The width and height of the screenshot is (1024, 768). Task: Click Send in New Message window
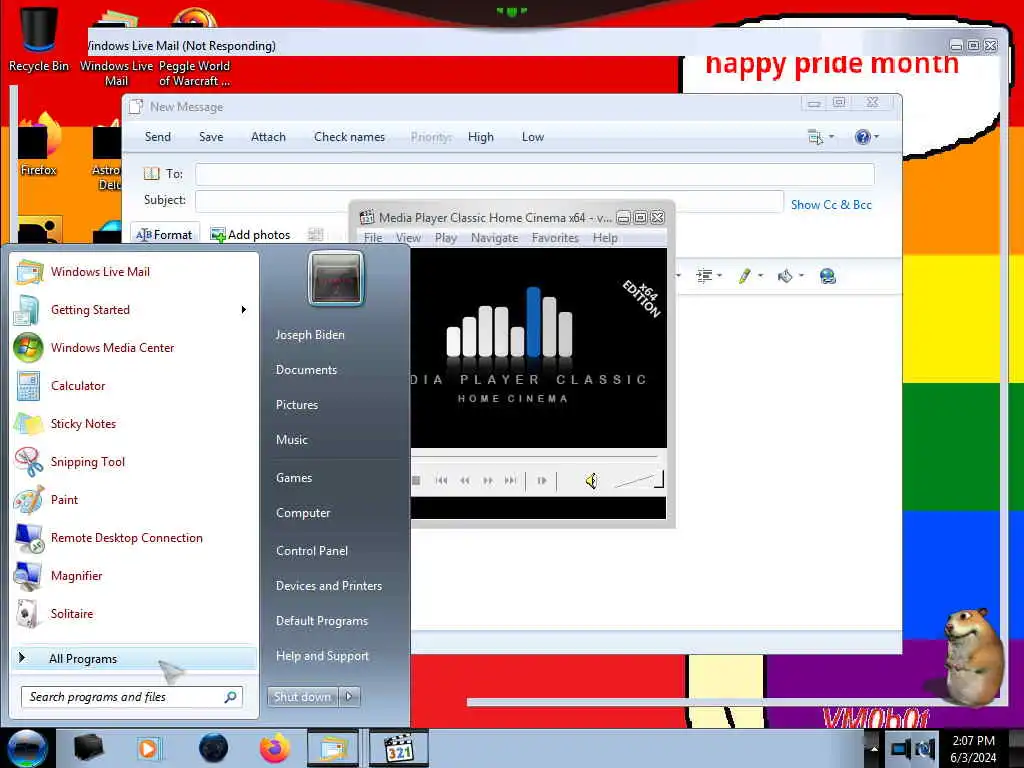[x=158, y=137]
